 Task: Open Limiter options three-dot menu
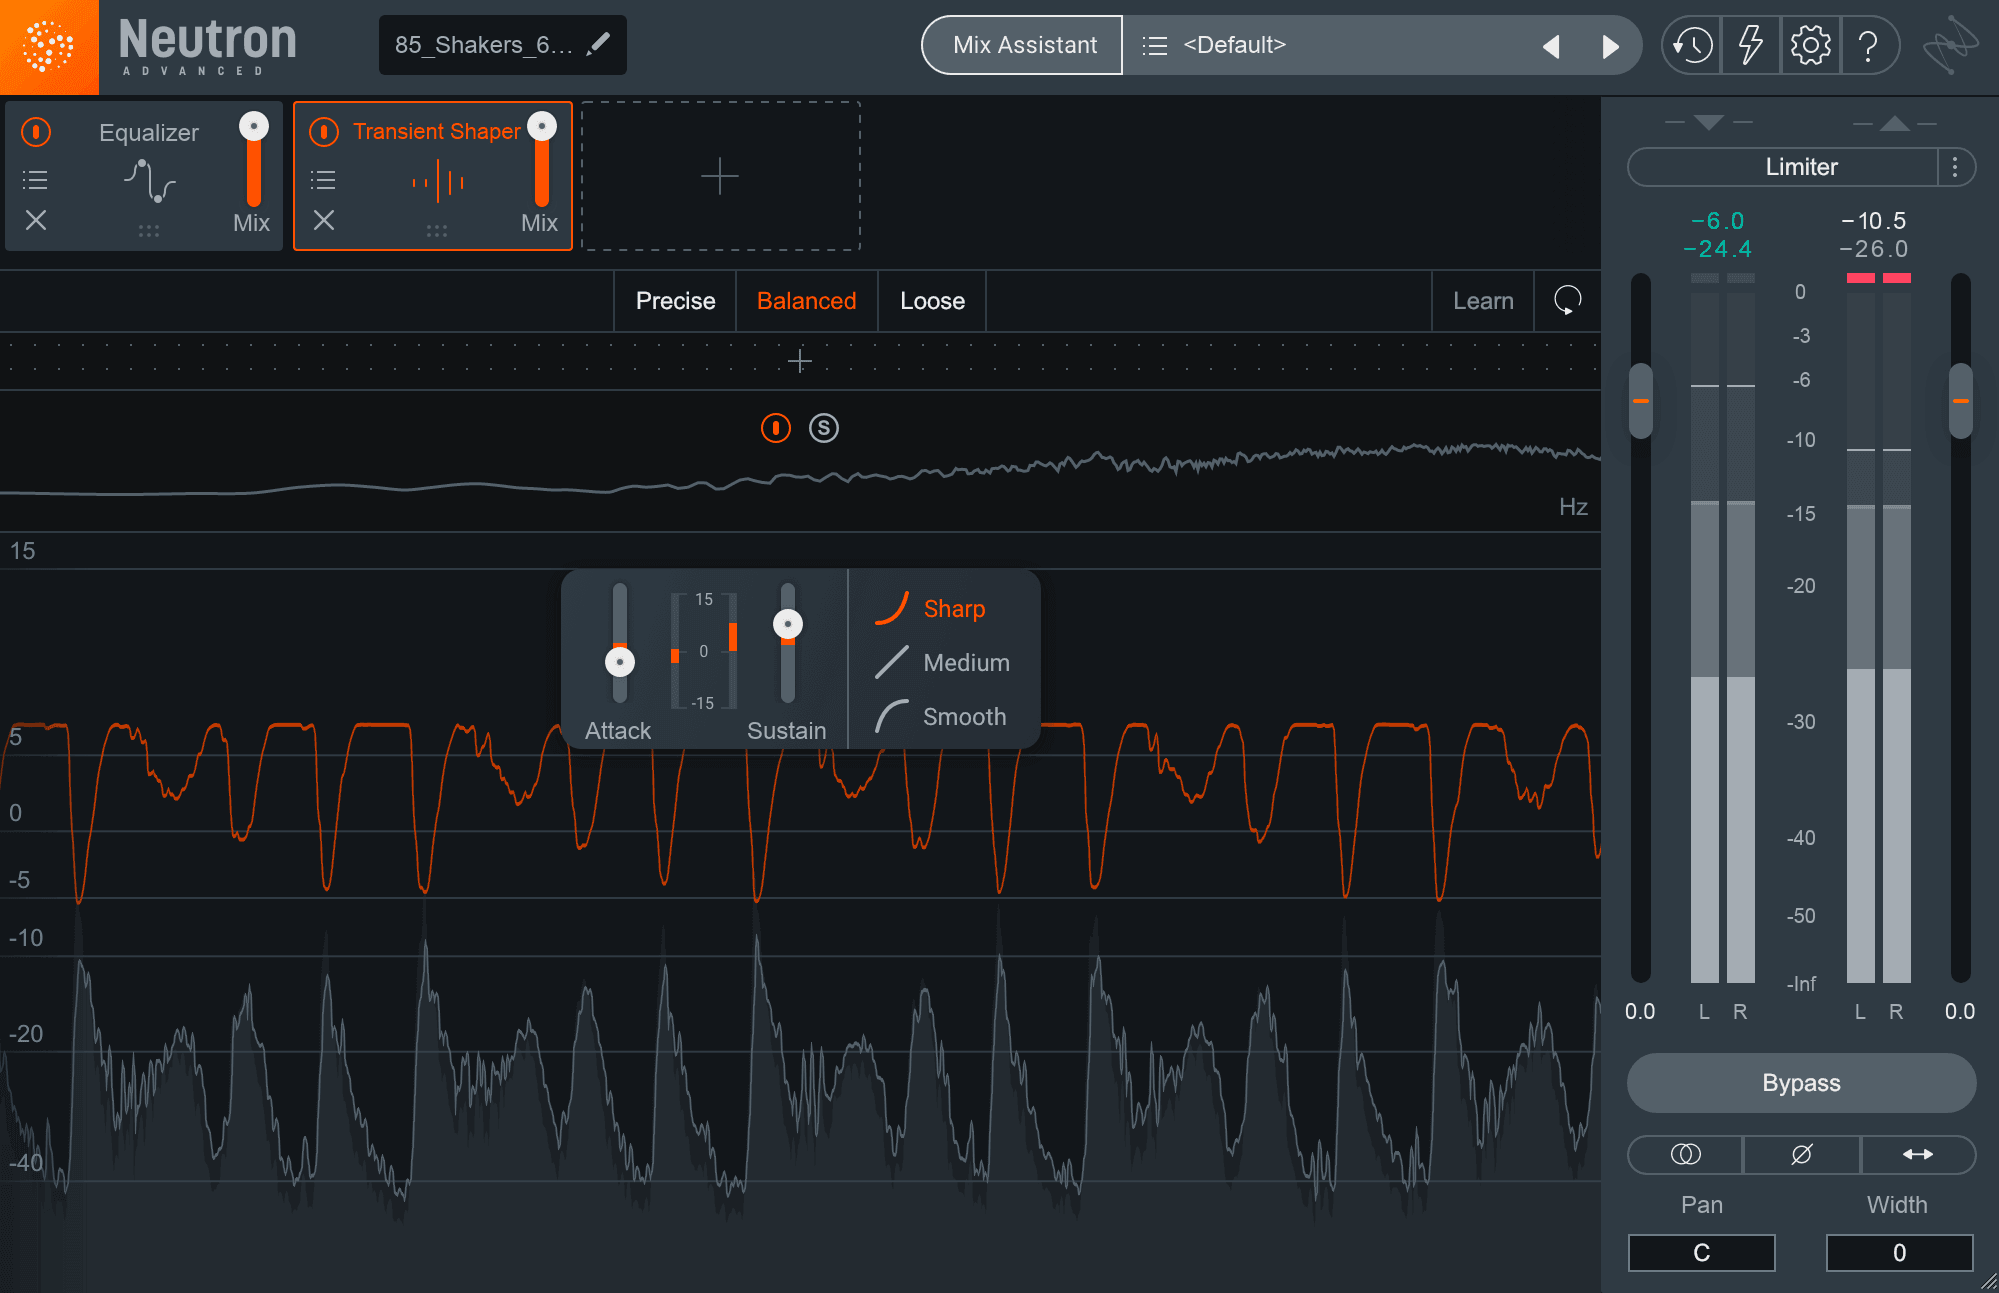pos(1955,167)
